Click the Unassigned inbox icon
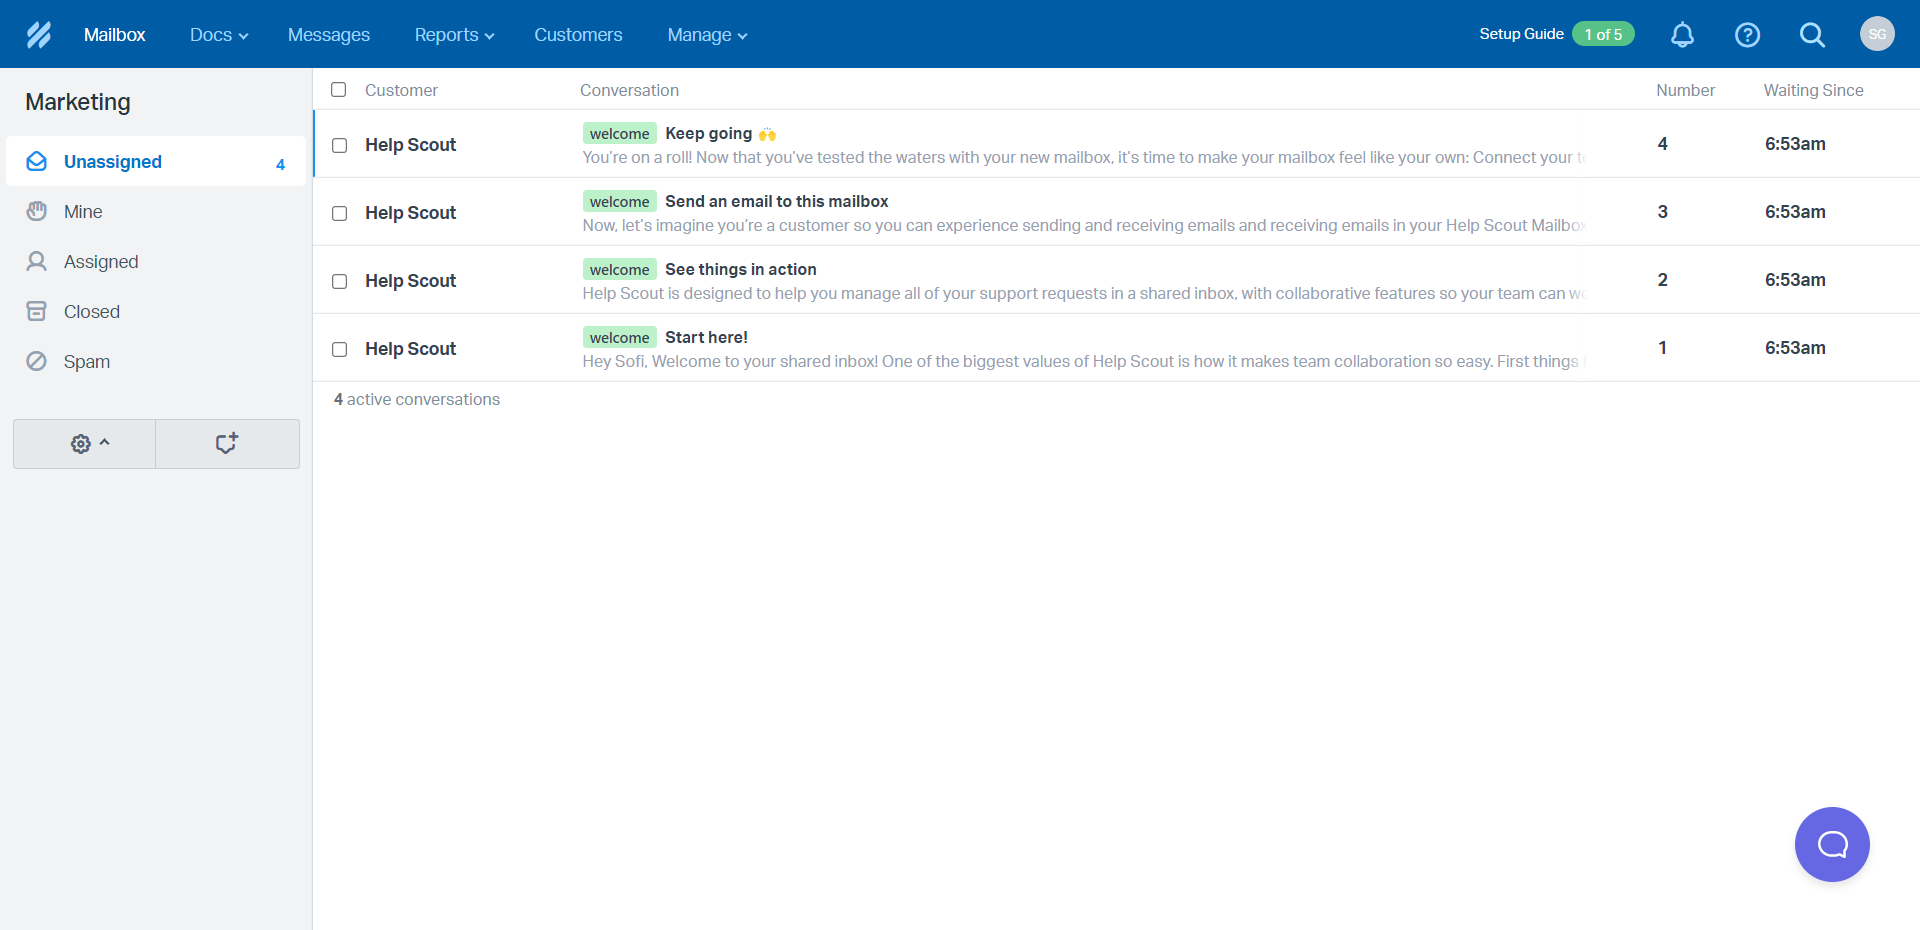1920x930 pixels. point(37,161)
